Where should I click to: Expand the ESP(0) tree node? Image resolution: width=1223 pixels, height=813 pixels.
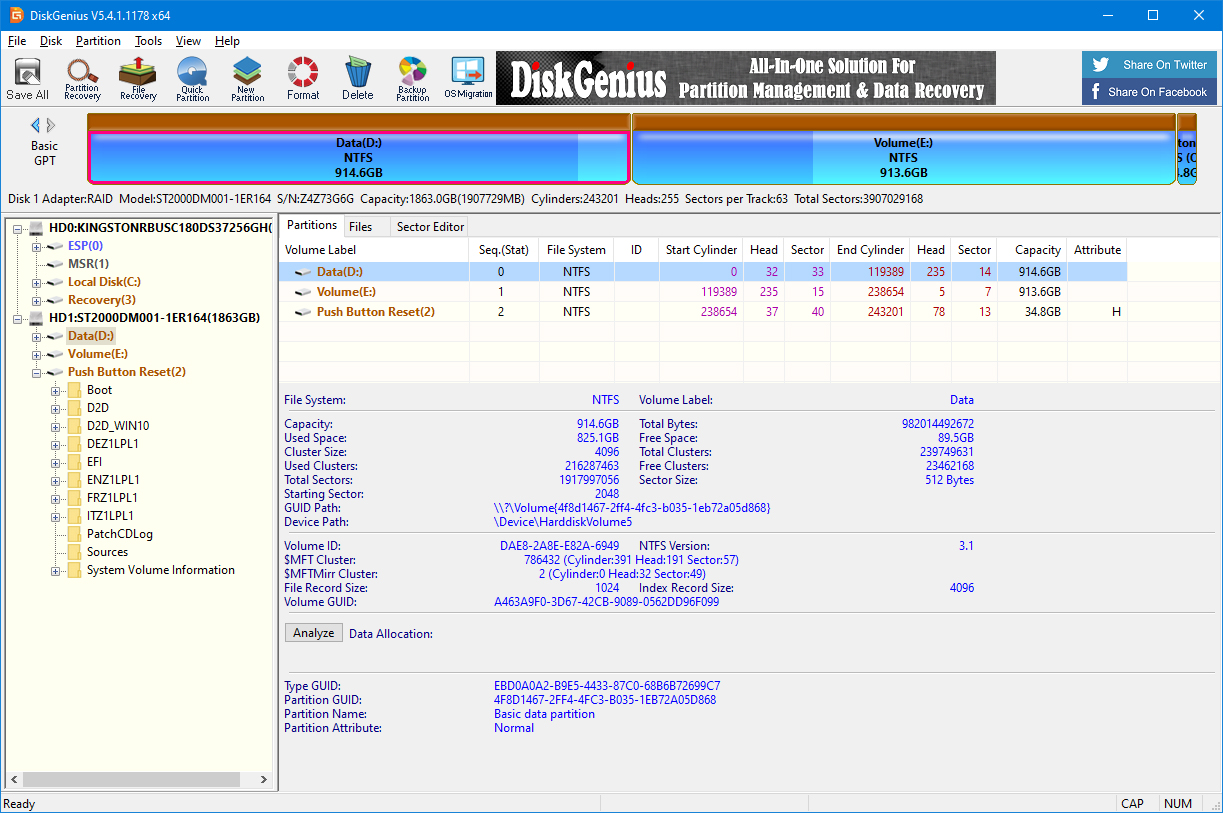coord(37,246)
